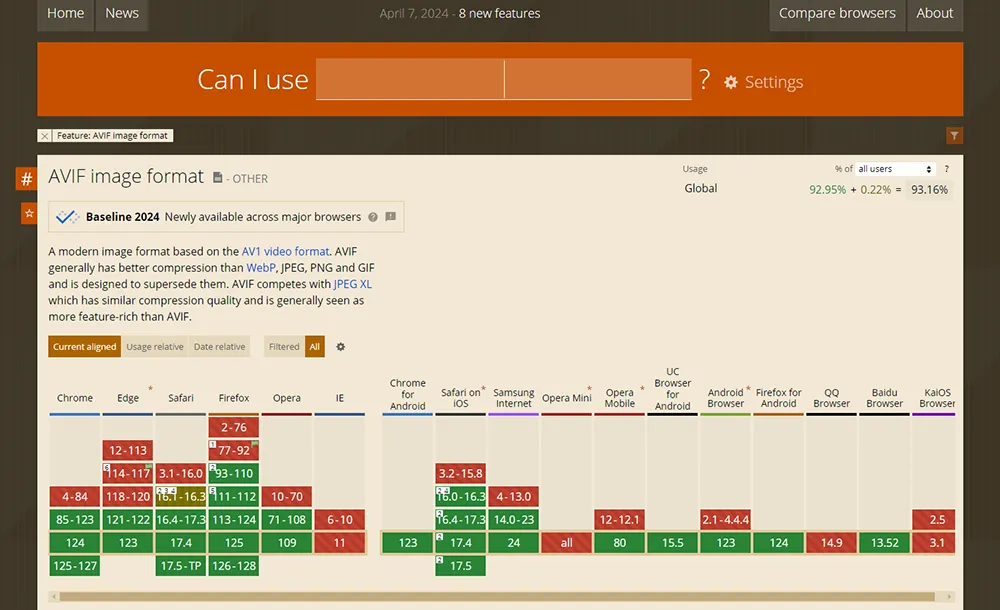
Task: Follow the JPEG XL link
Action: [x=352, y=284]
